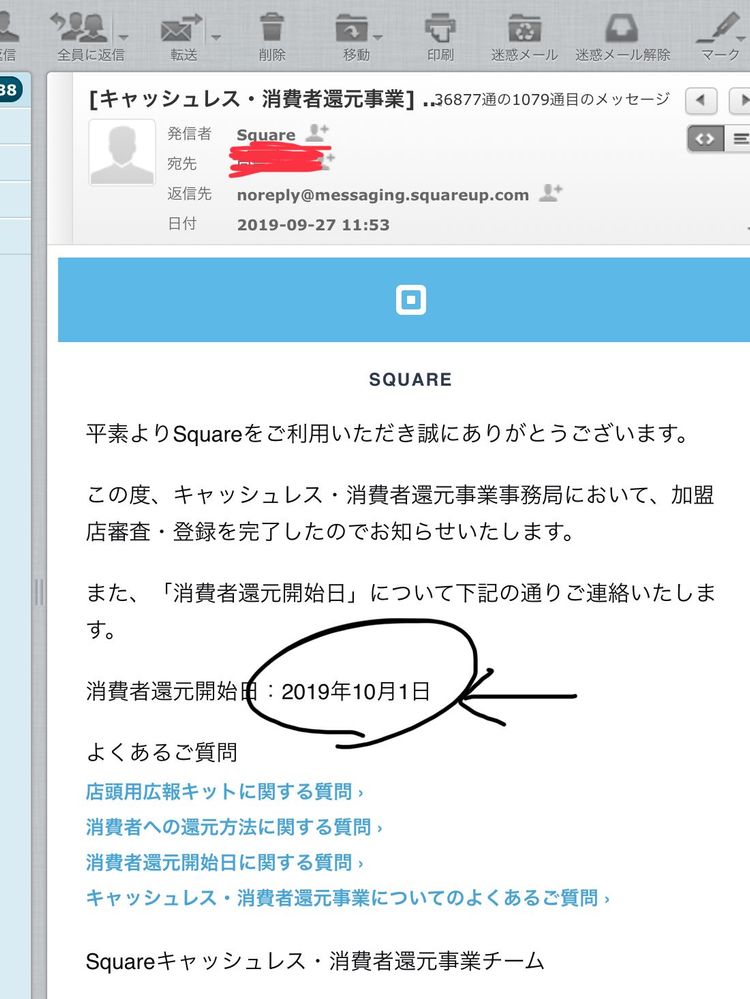
Task: Open the 消費者への還元方法に関する質問 link
Action: point(234,827)
